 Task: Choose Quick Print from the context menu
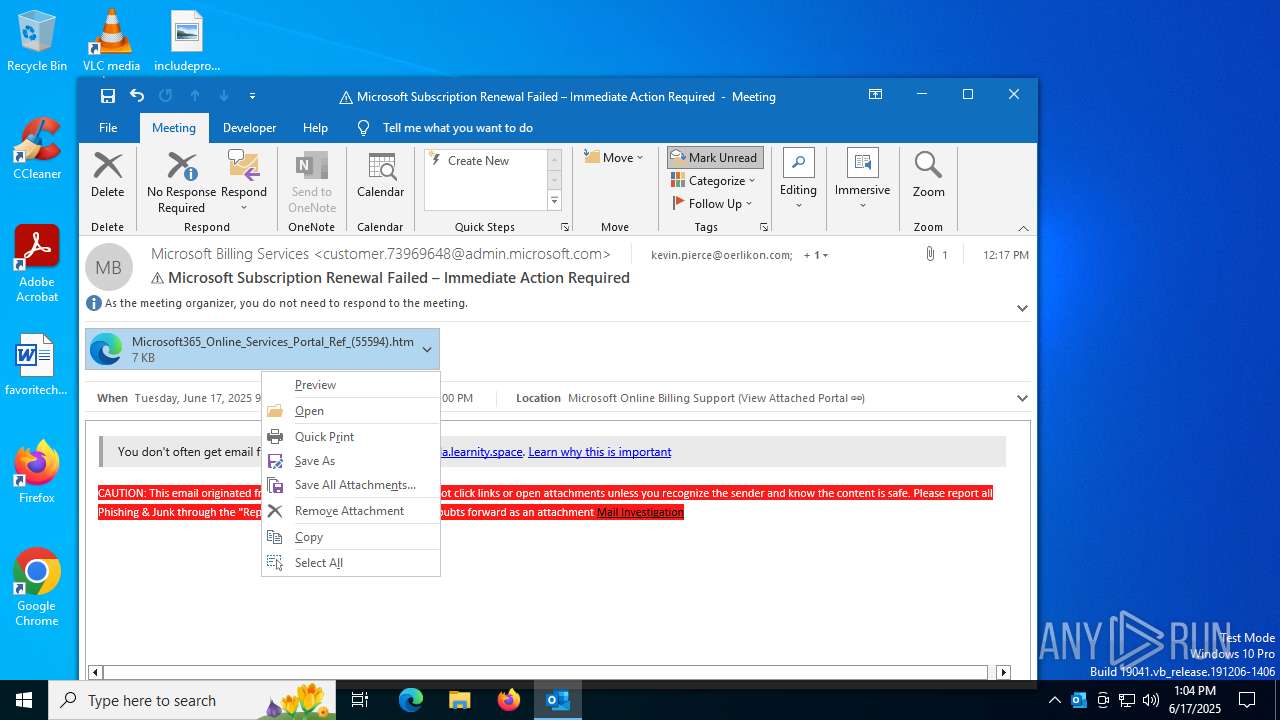point(351,437)
